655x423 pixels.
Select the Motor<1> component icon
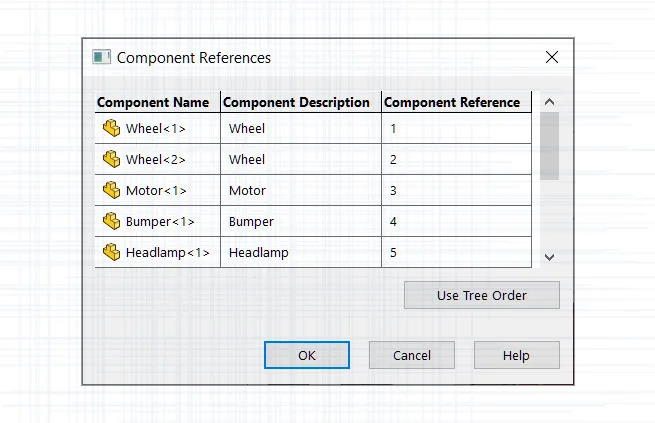point(112,190)
